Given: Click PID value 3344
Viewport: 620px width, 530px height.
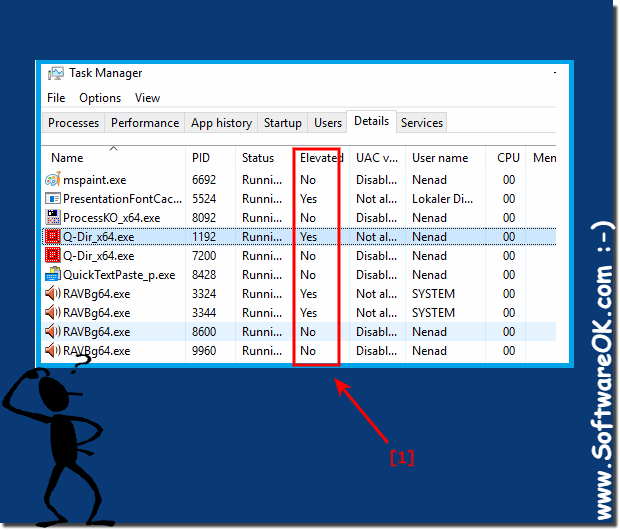Looking at the screenshot, I should (204, 313).
